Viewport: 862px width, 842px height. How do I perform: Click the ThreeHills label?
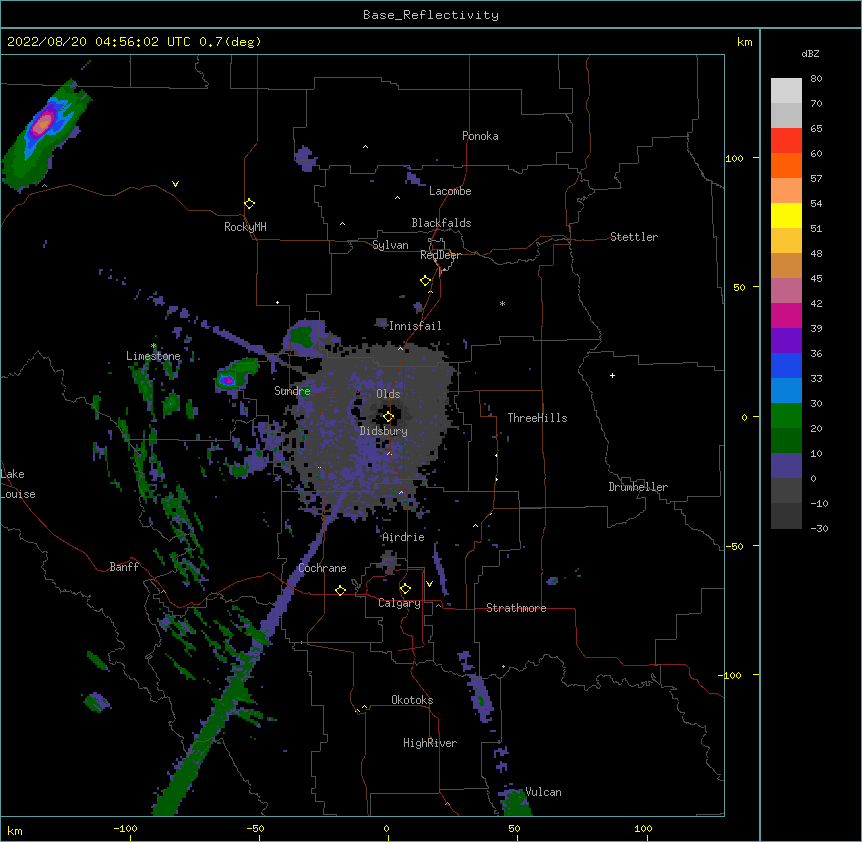click(537, 418)
